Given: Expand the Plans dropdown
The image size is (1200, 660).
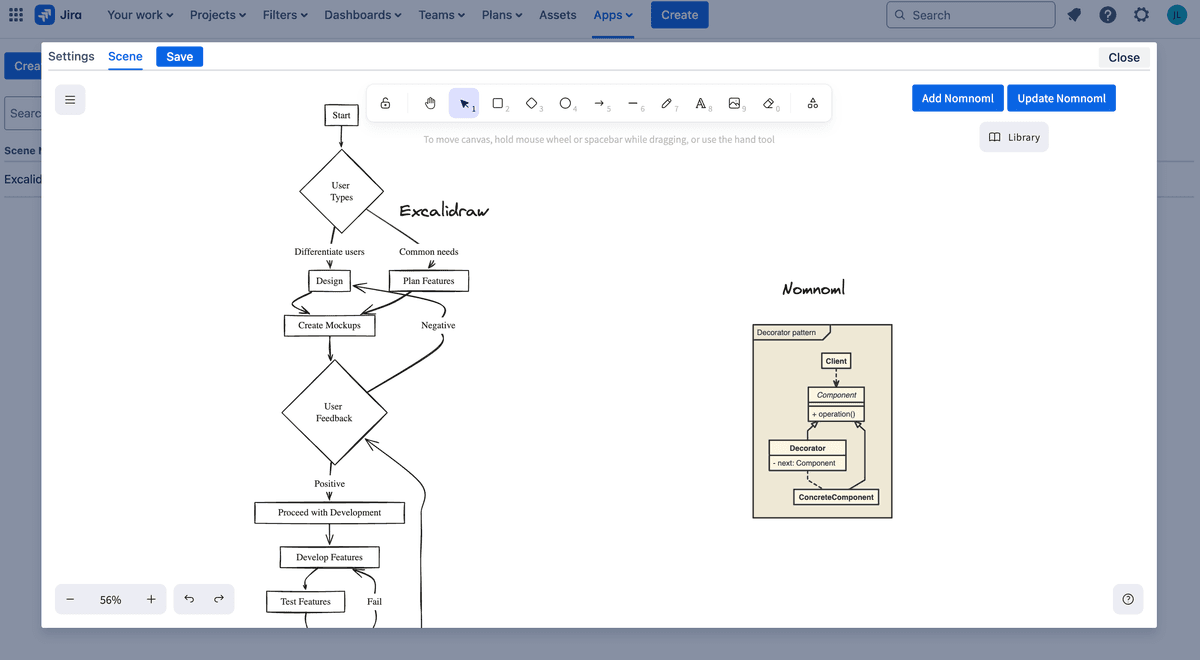Looking at the screenshot, I should (x=504, y=15).
